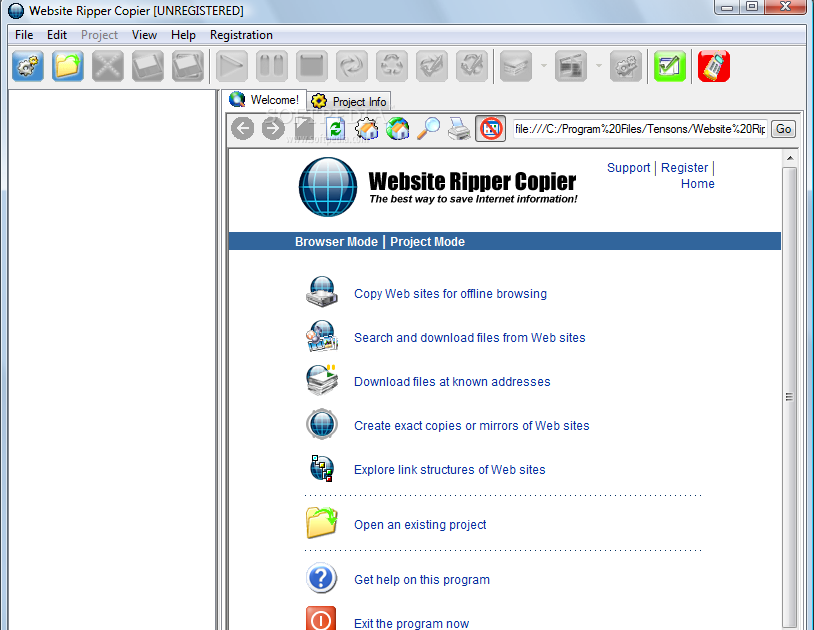Click the New Project gear icon in toolbar
The width and height of the screenshot is (814, 630).
28,66
